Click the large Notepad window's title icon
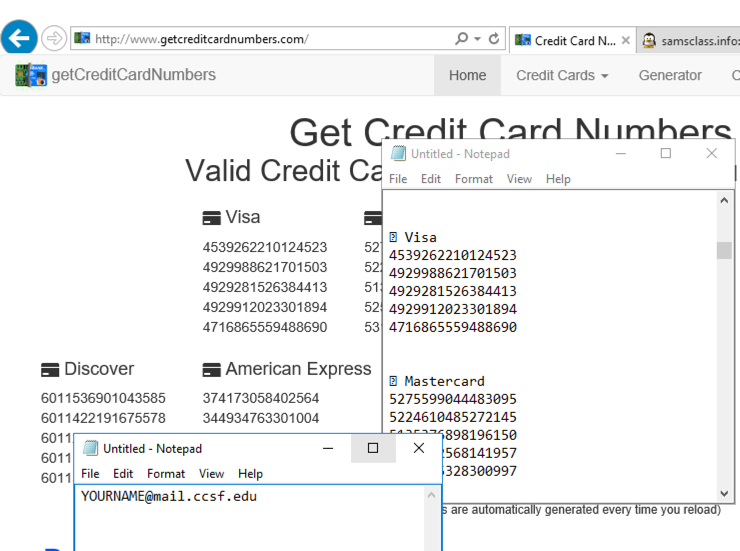Screen dimensions: 740x551 pos(398,153)
